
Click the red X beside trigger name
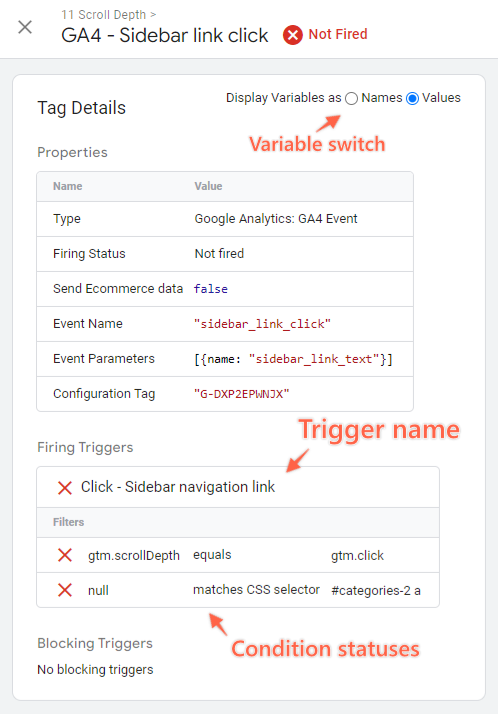point(65,488)
